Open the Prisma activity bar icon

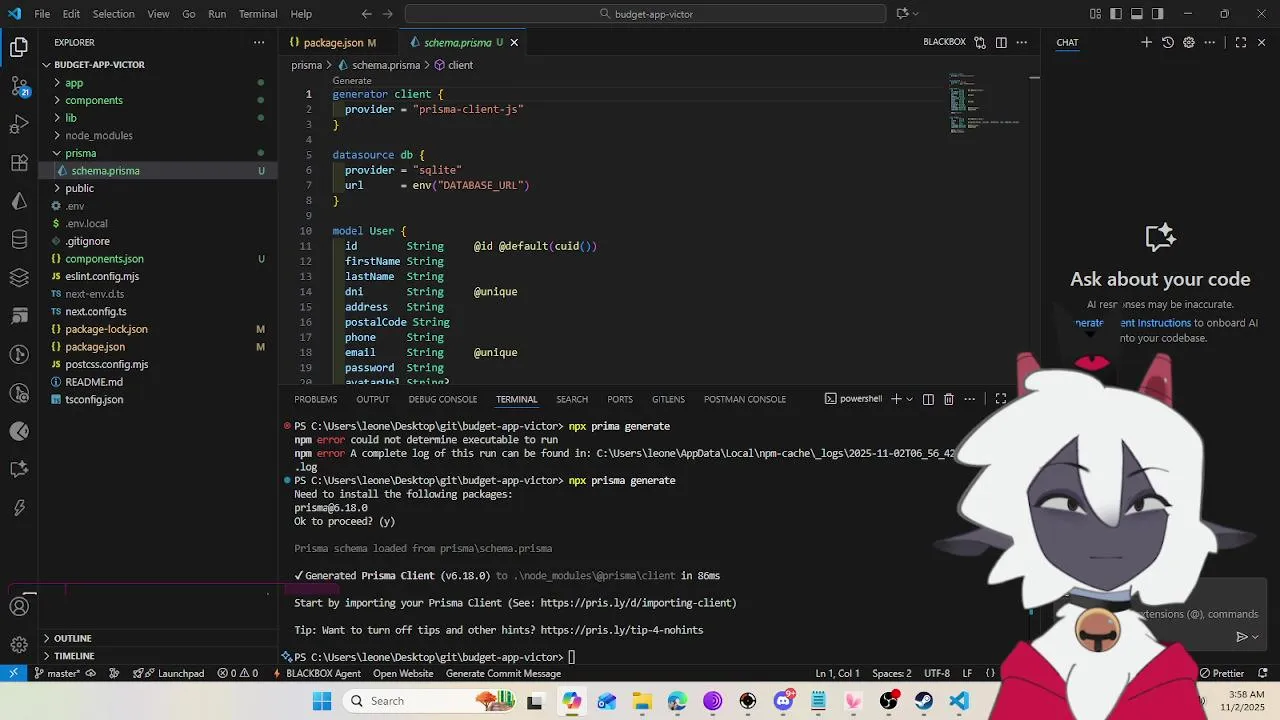tap(19, 201)
